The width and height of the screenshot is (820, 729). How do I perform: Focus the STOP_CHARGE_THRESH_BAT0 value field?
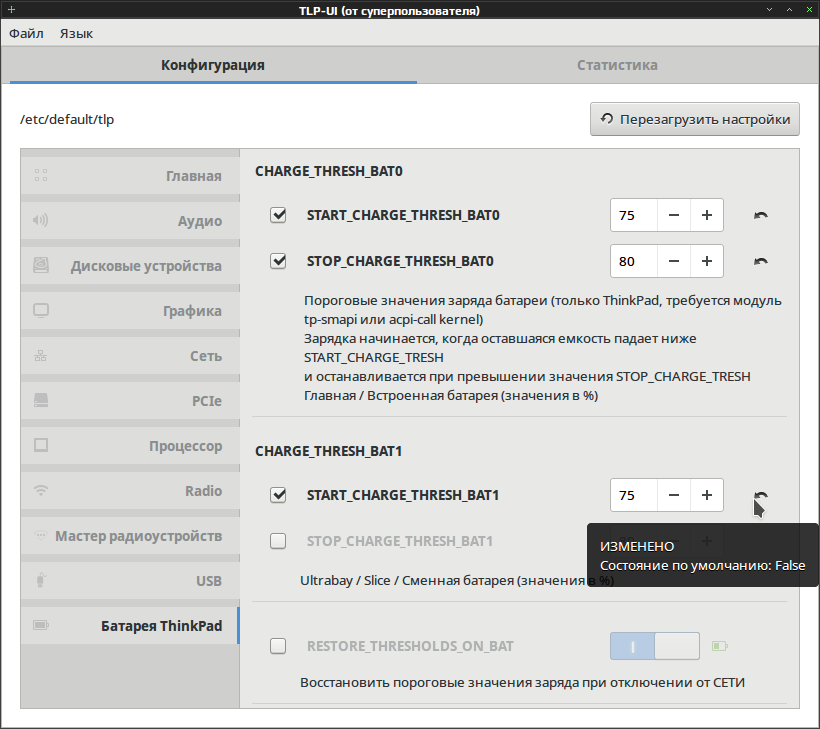634,261
